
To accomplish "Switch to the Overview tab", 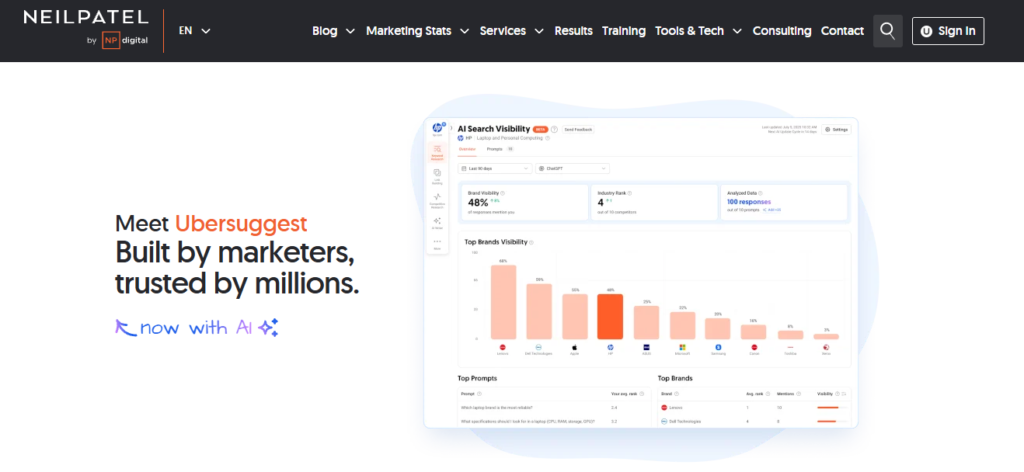I will click(x=467, y=149).
